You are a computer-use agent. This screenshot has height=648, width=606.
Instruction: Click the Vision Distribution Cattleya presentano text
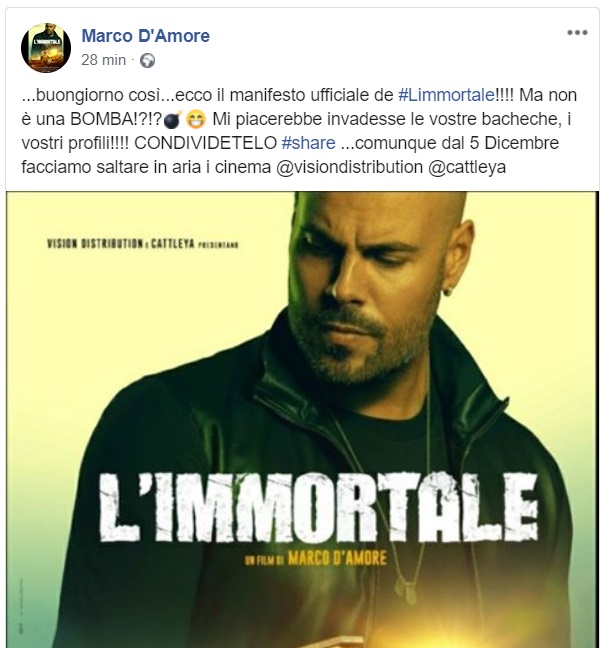(x=143, y=244)
